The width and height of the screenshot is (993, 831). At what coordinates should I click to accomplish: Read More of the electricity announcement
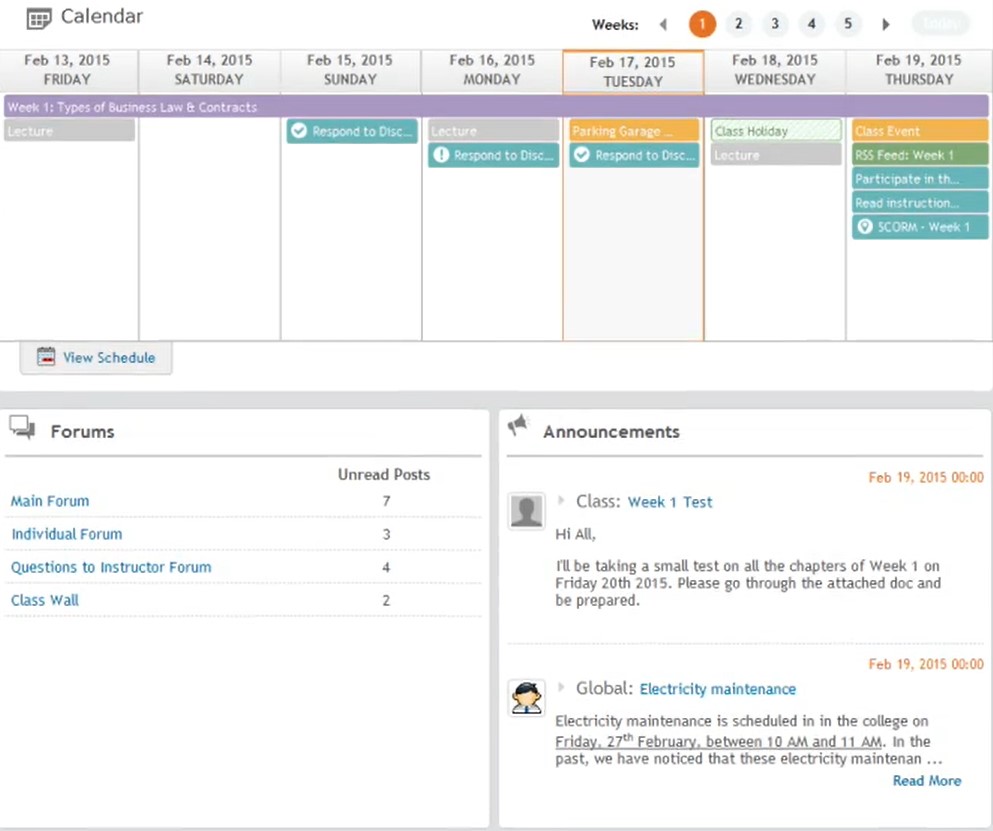coord(926,781)
